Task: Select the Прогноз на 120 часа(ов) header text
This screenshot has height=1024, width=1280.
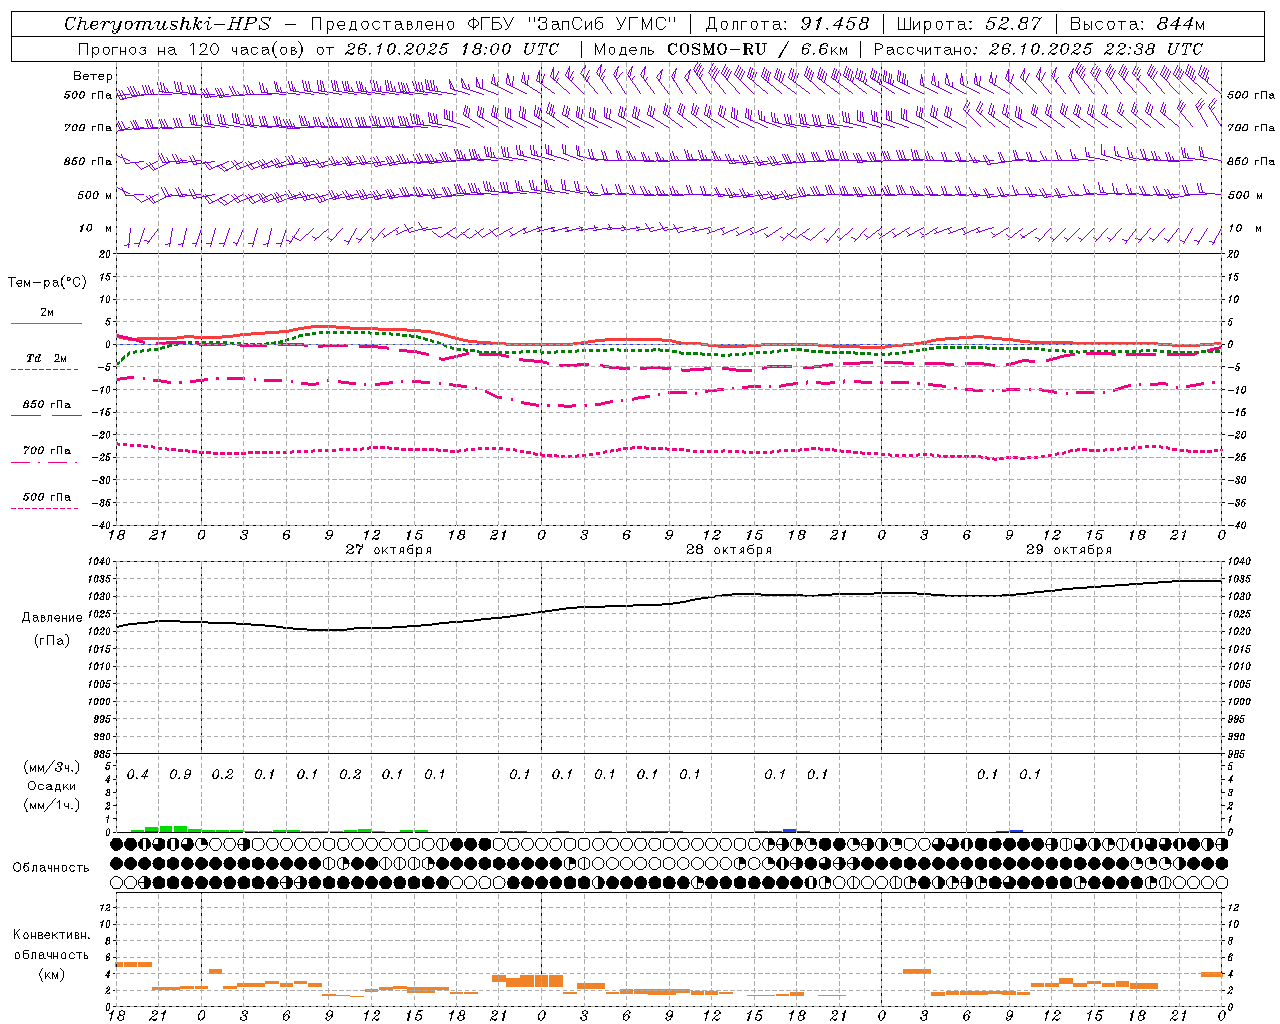Action: 192,49
